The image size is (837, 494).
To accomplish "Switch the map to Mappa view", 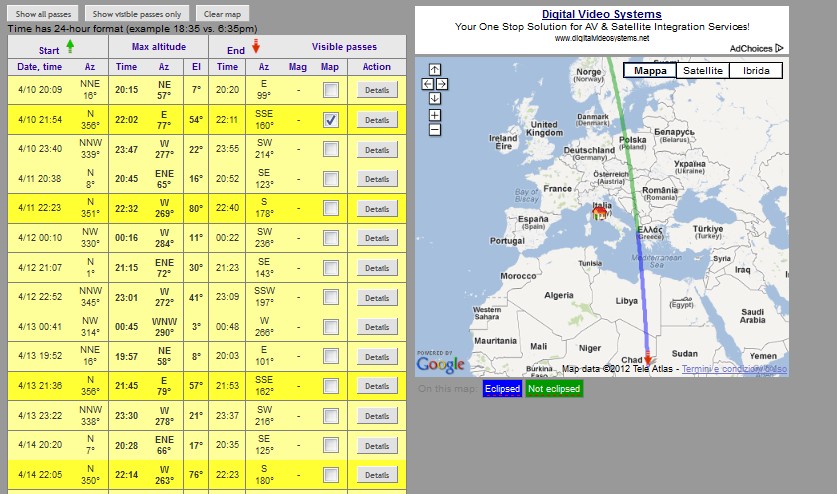I will click(x=650, y=70).
